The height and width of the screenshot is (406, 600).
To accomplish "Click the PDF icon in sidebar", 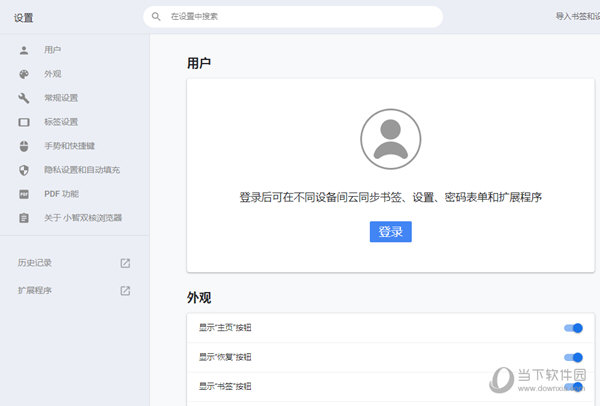I will coord(24,194).
